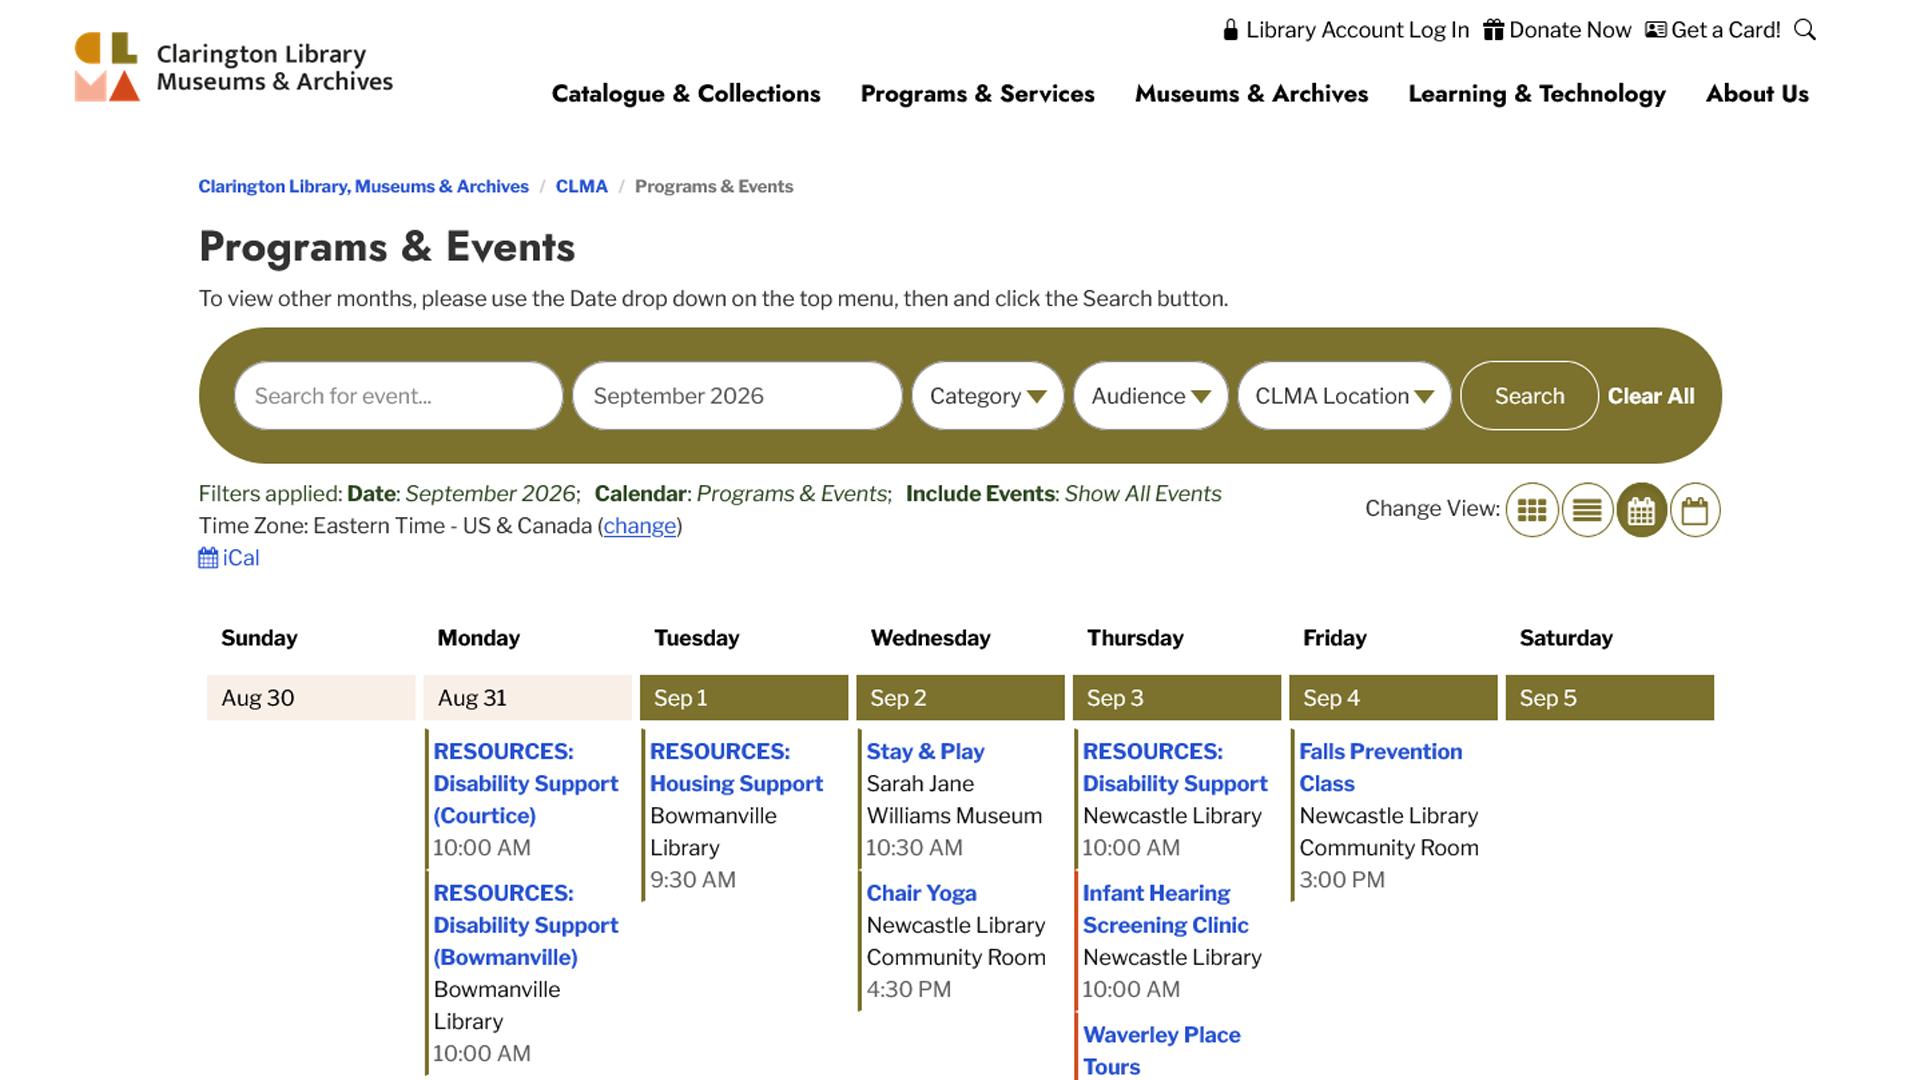Image resolution: width=1920 pixels, height=1080 pixels.
Task: Click the Search button
Action: [1529, 396]
